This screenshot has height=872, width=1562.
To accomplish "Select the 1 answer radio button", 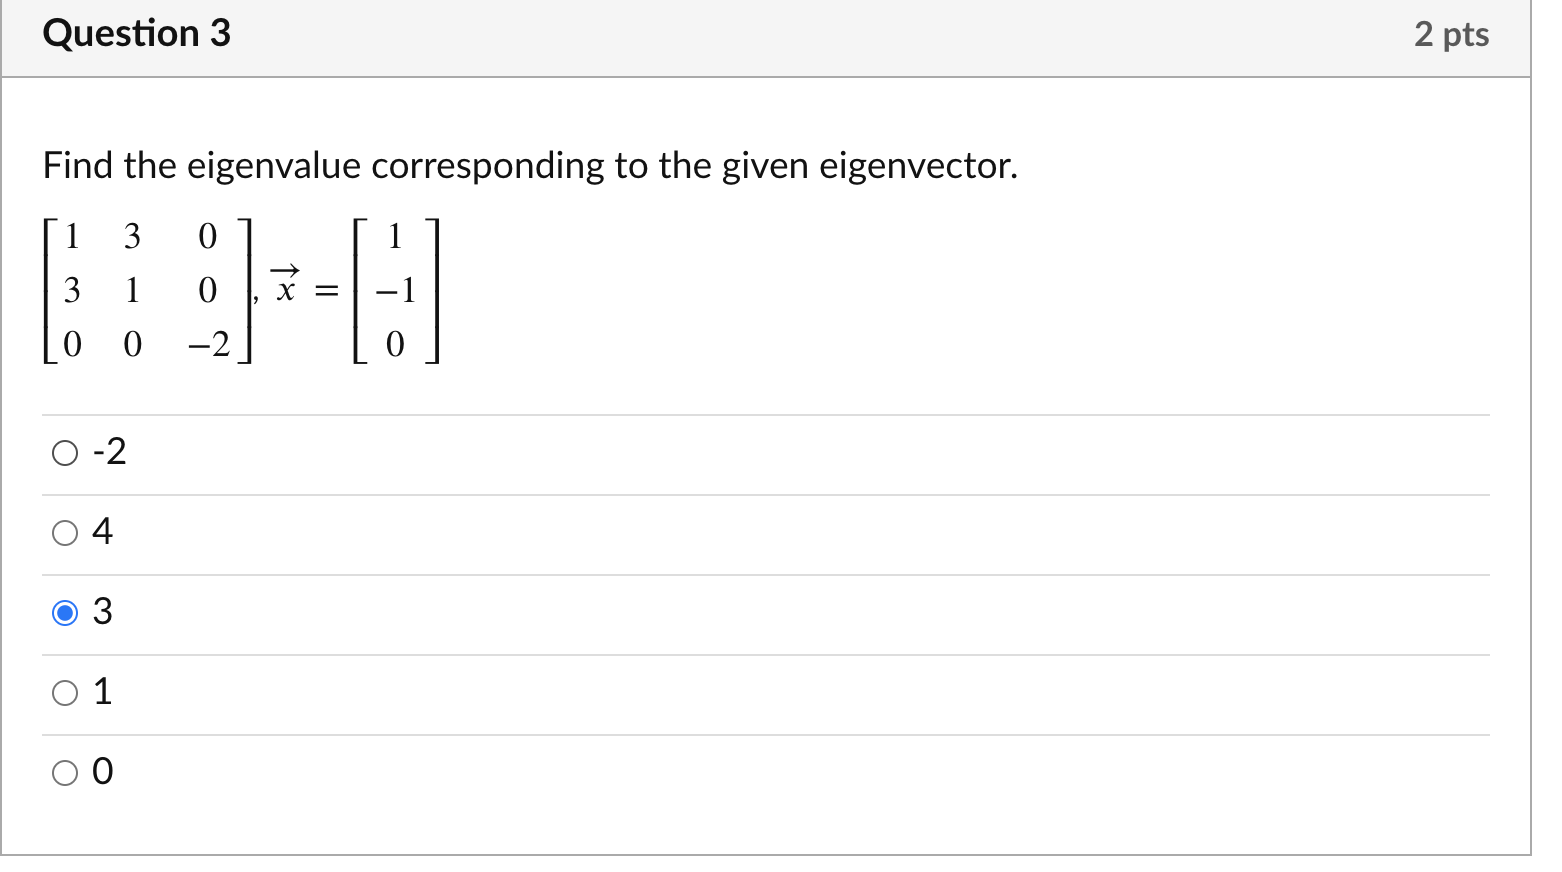I will (x=66, y=691).
